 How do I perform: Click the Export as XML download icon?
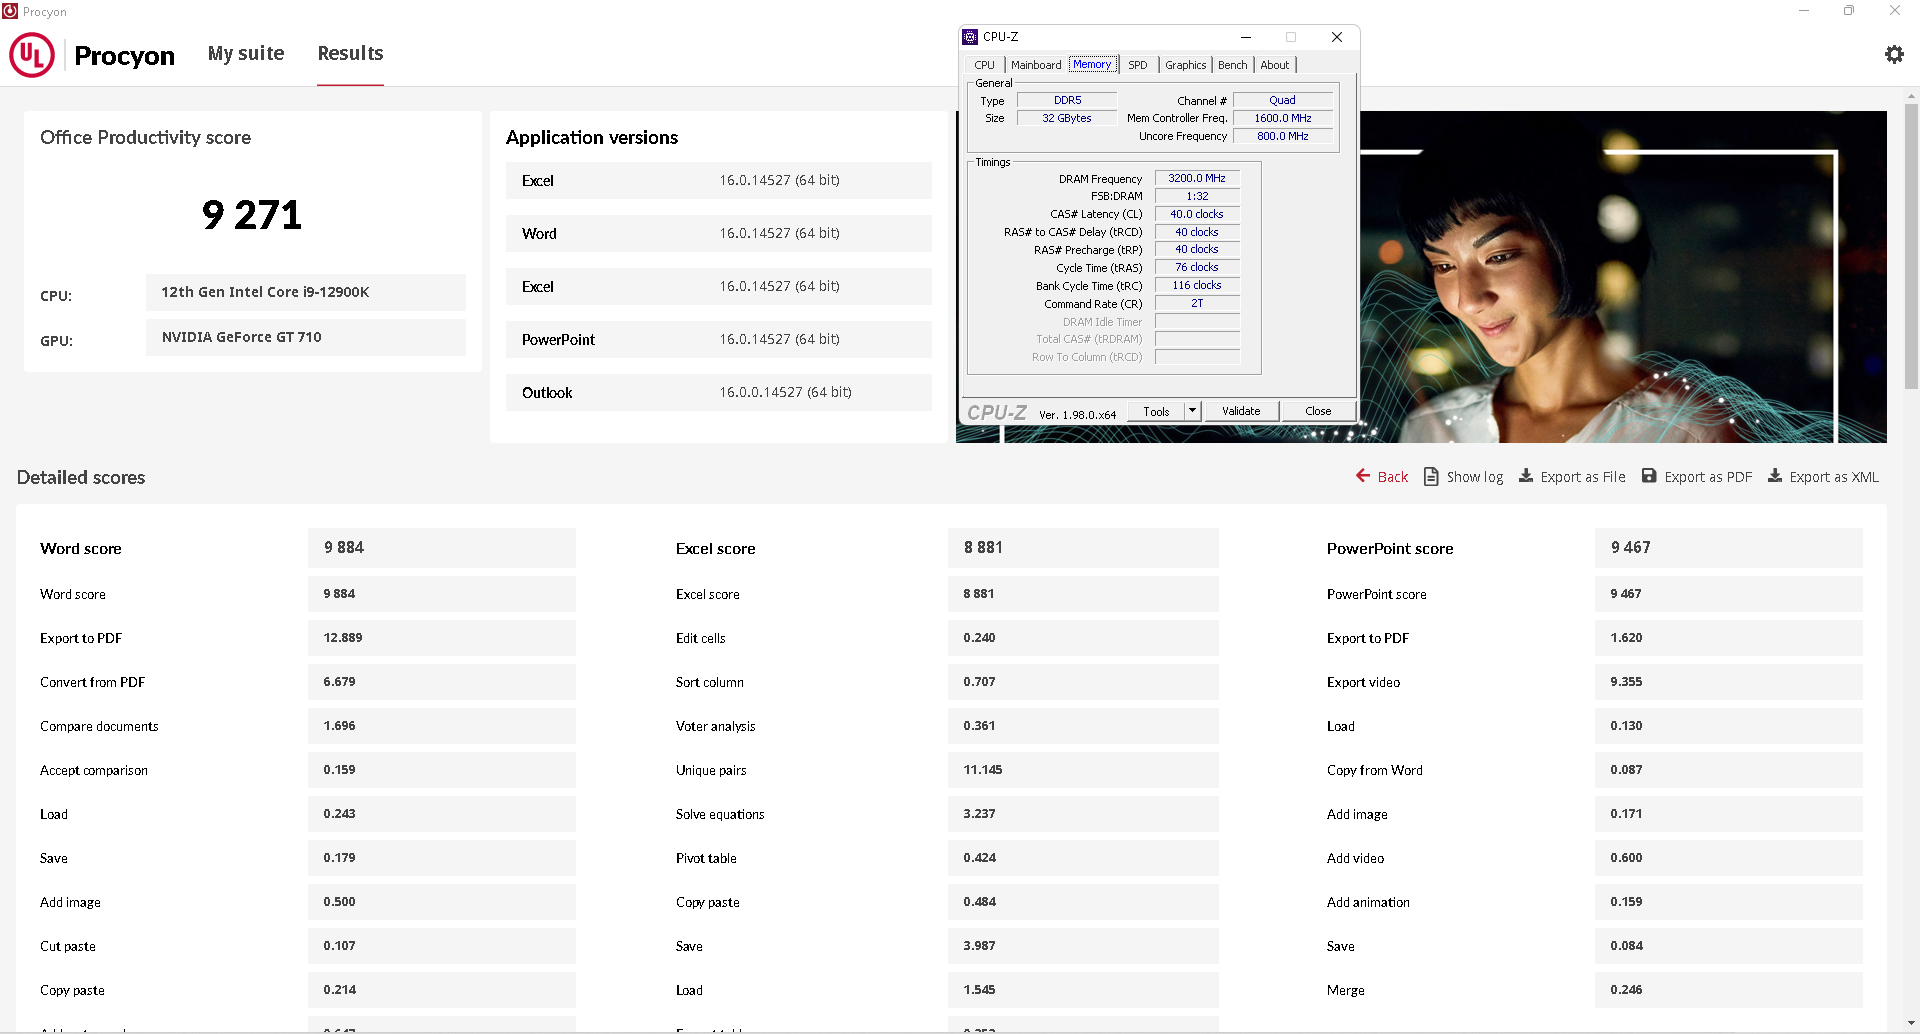[1775, 476]
